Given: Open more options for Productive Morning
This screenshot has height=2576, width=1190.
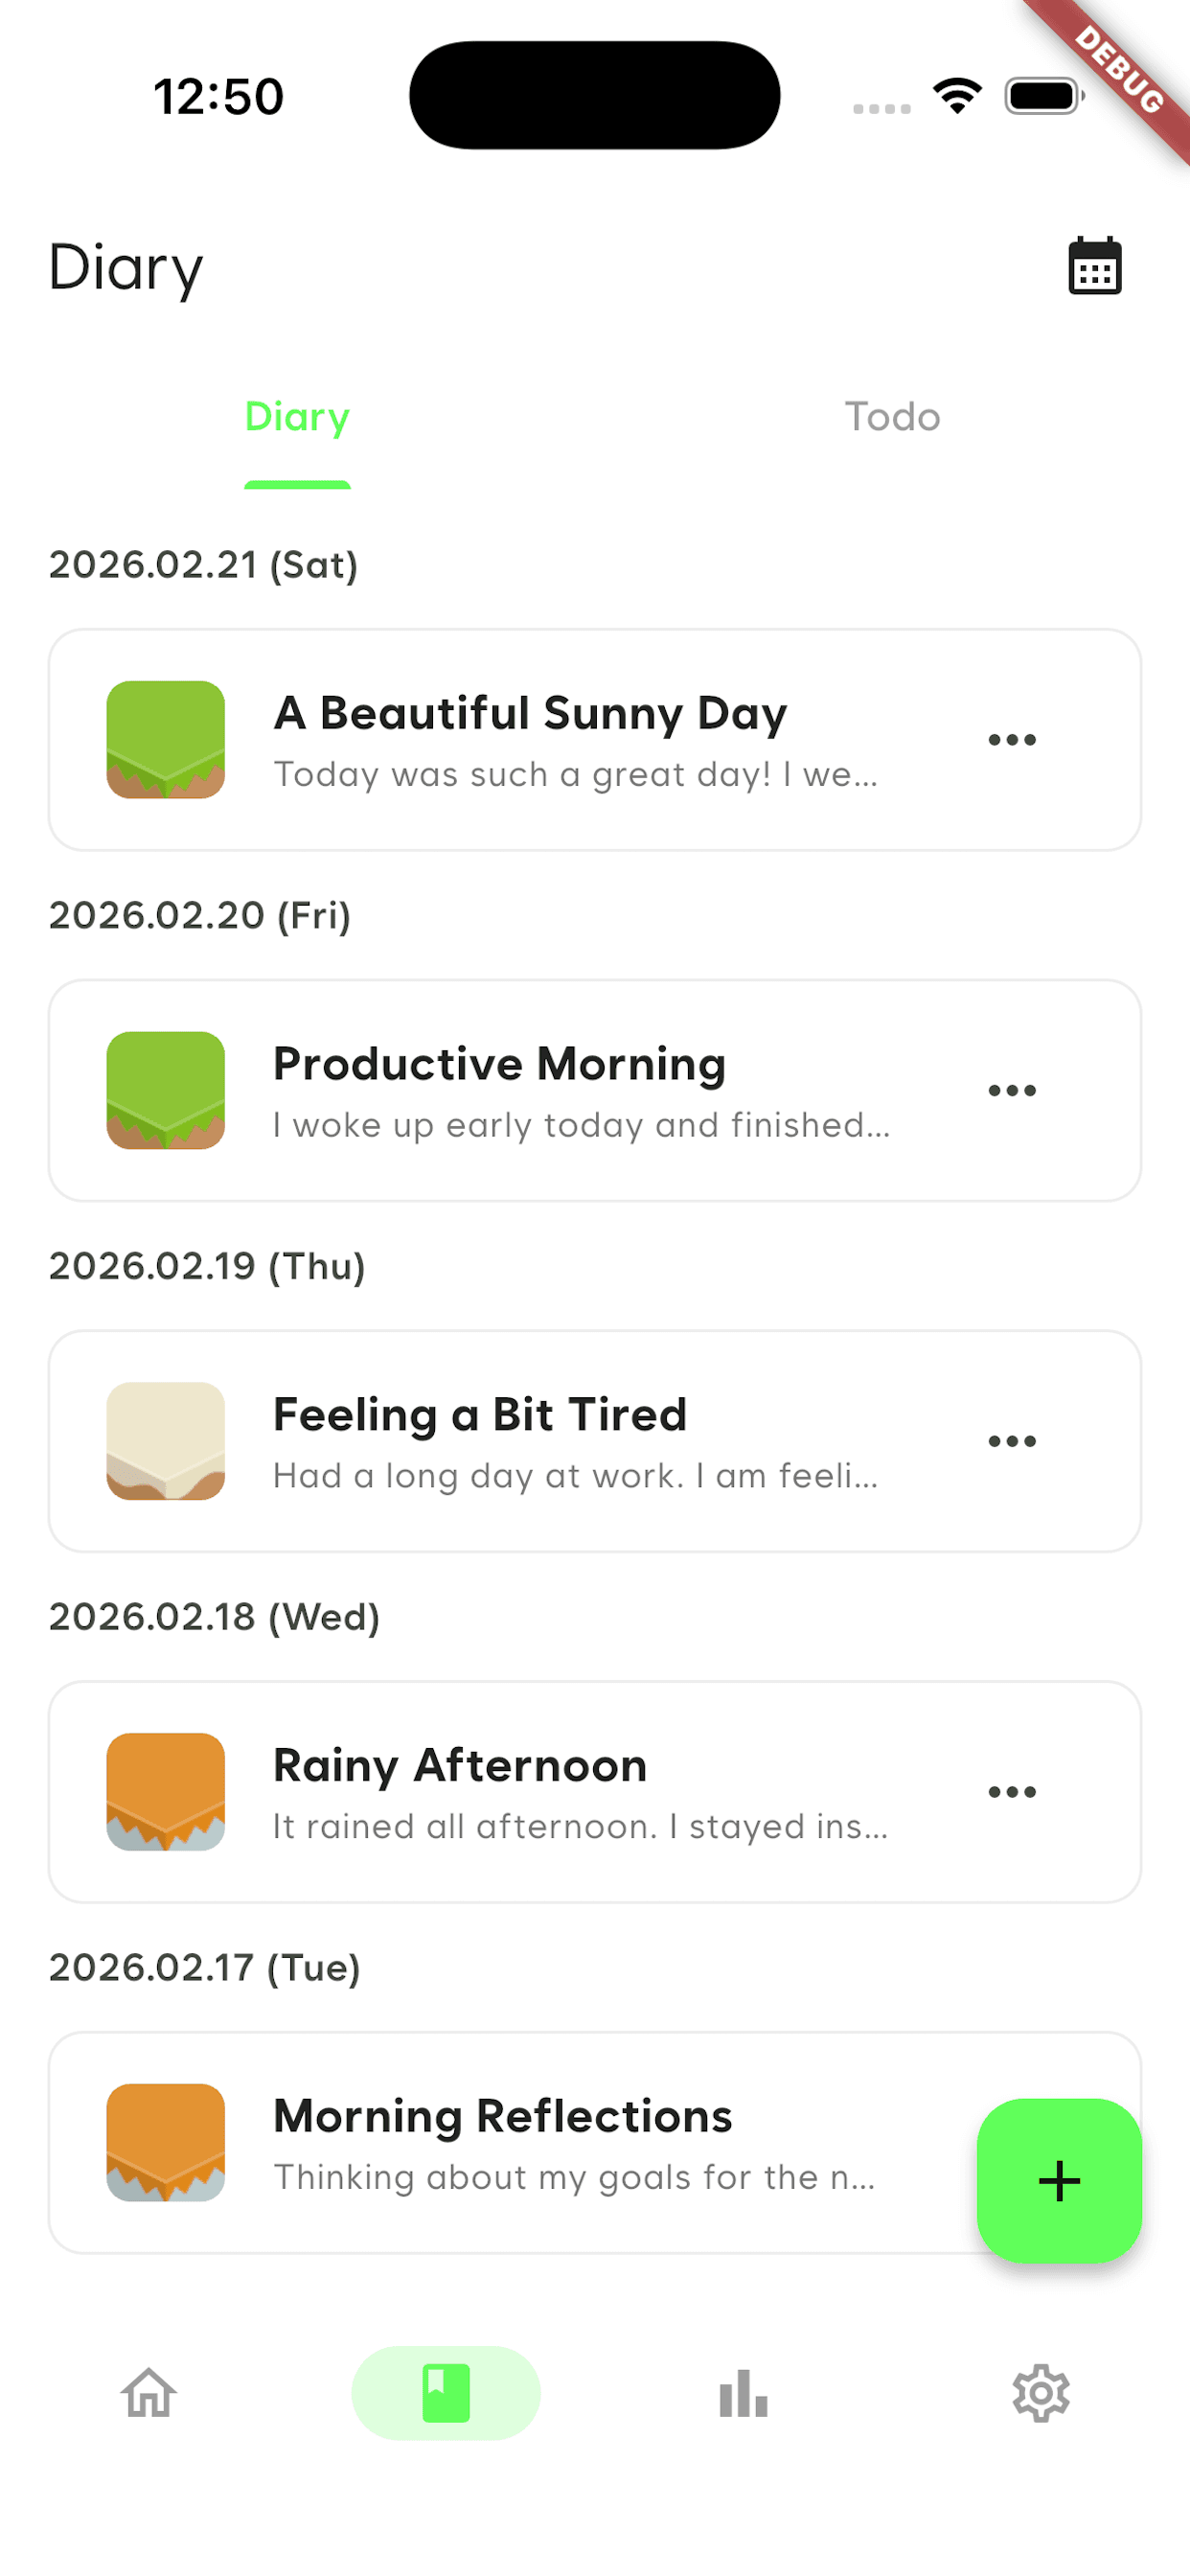Looking at the screenshot, I should (1012, 1091).
